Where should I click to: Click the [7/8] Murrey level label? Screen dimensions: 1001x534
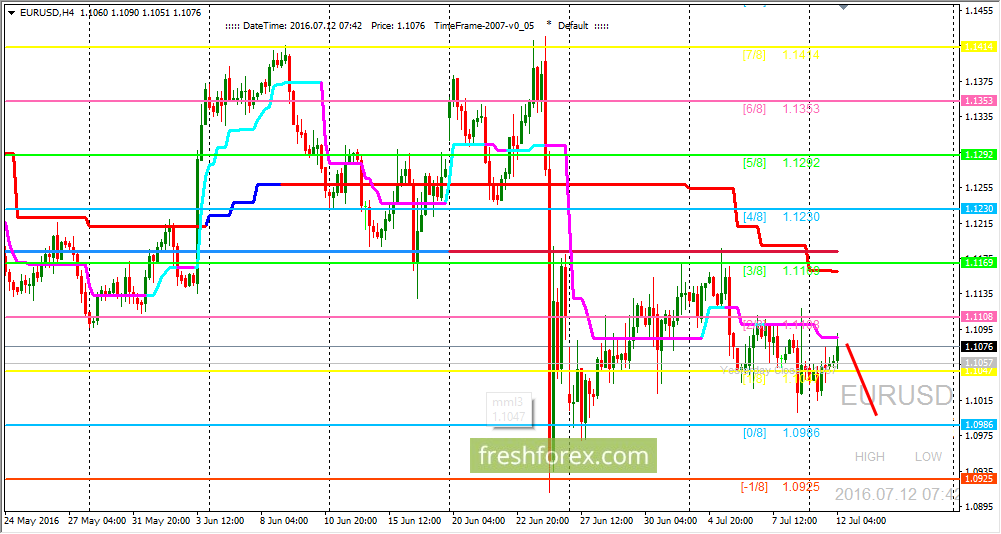click(x=754, y=55)
